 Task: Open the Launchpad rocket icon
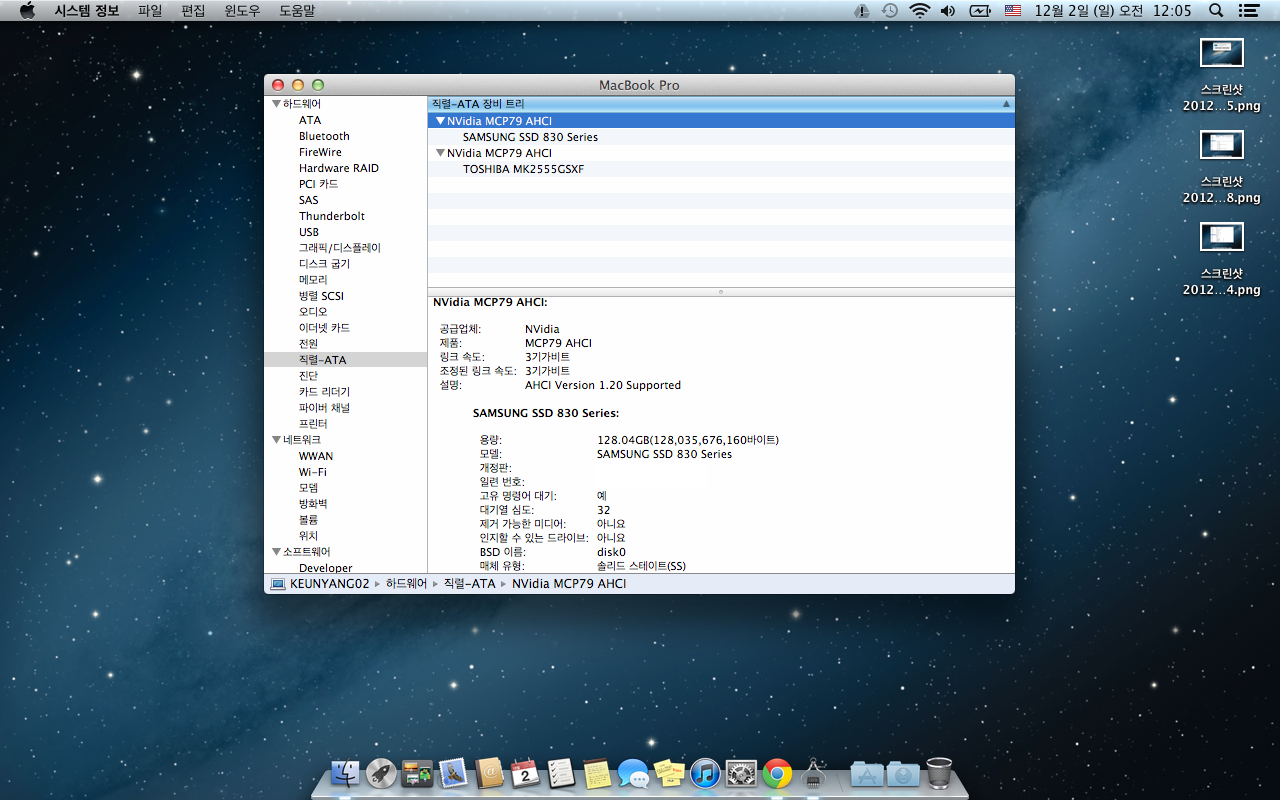[x=381, y=773]
